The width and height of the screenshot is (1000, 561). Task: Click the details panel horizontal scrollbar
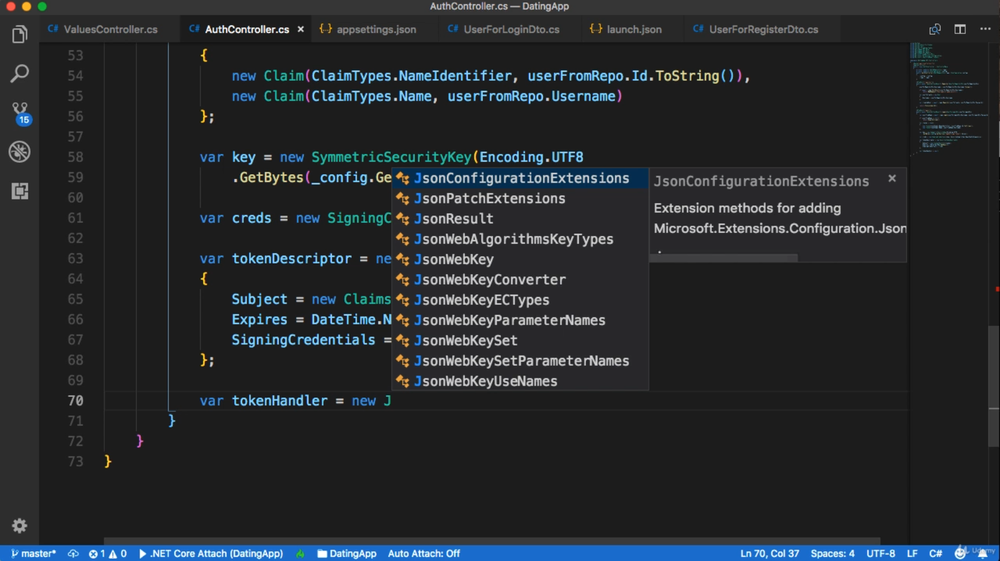point(724,258)
